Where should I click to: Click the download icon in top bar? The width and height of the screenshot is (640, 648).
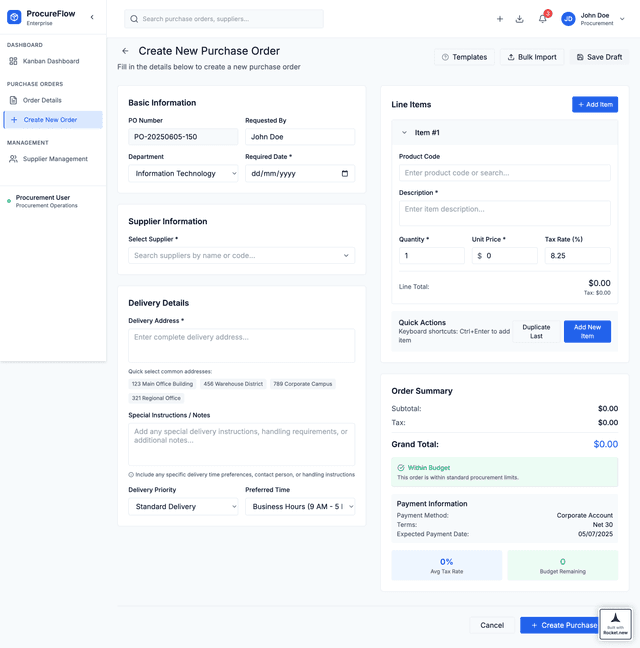[x=520, y=19]
